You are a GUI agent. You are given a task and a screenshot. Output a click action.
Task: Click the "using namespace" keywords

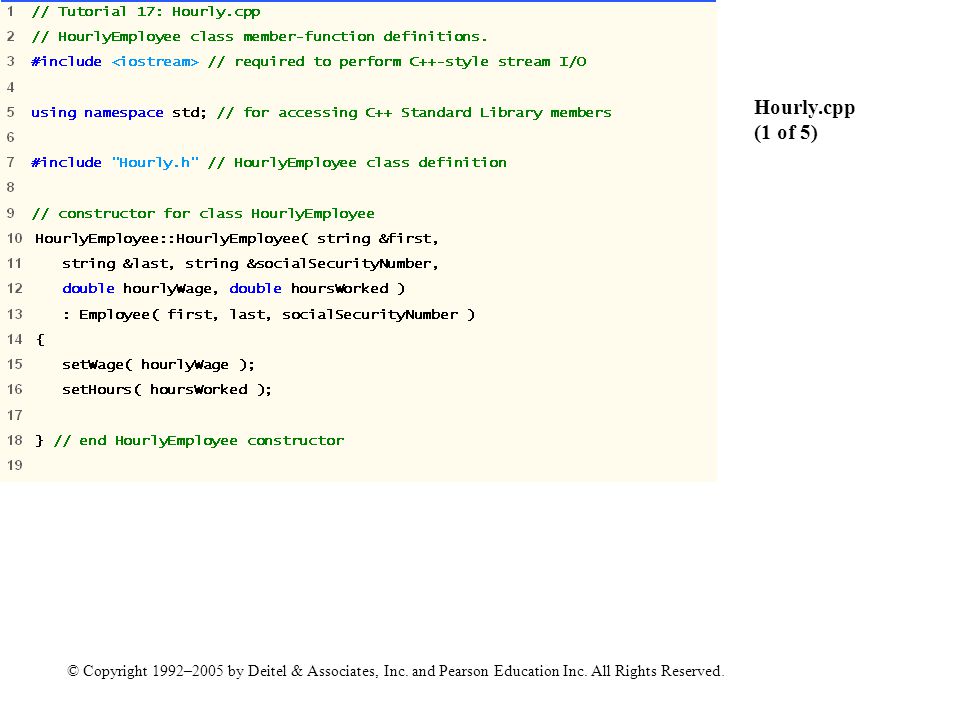click(x=97, y=113)
